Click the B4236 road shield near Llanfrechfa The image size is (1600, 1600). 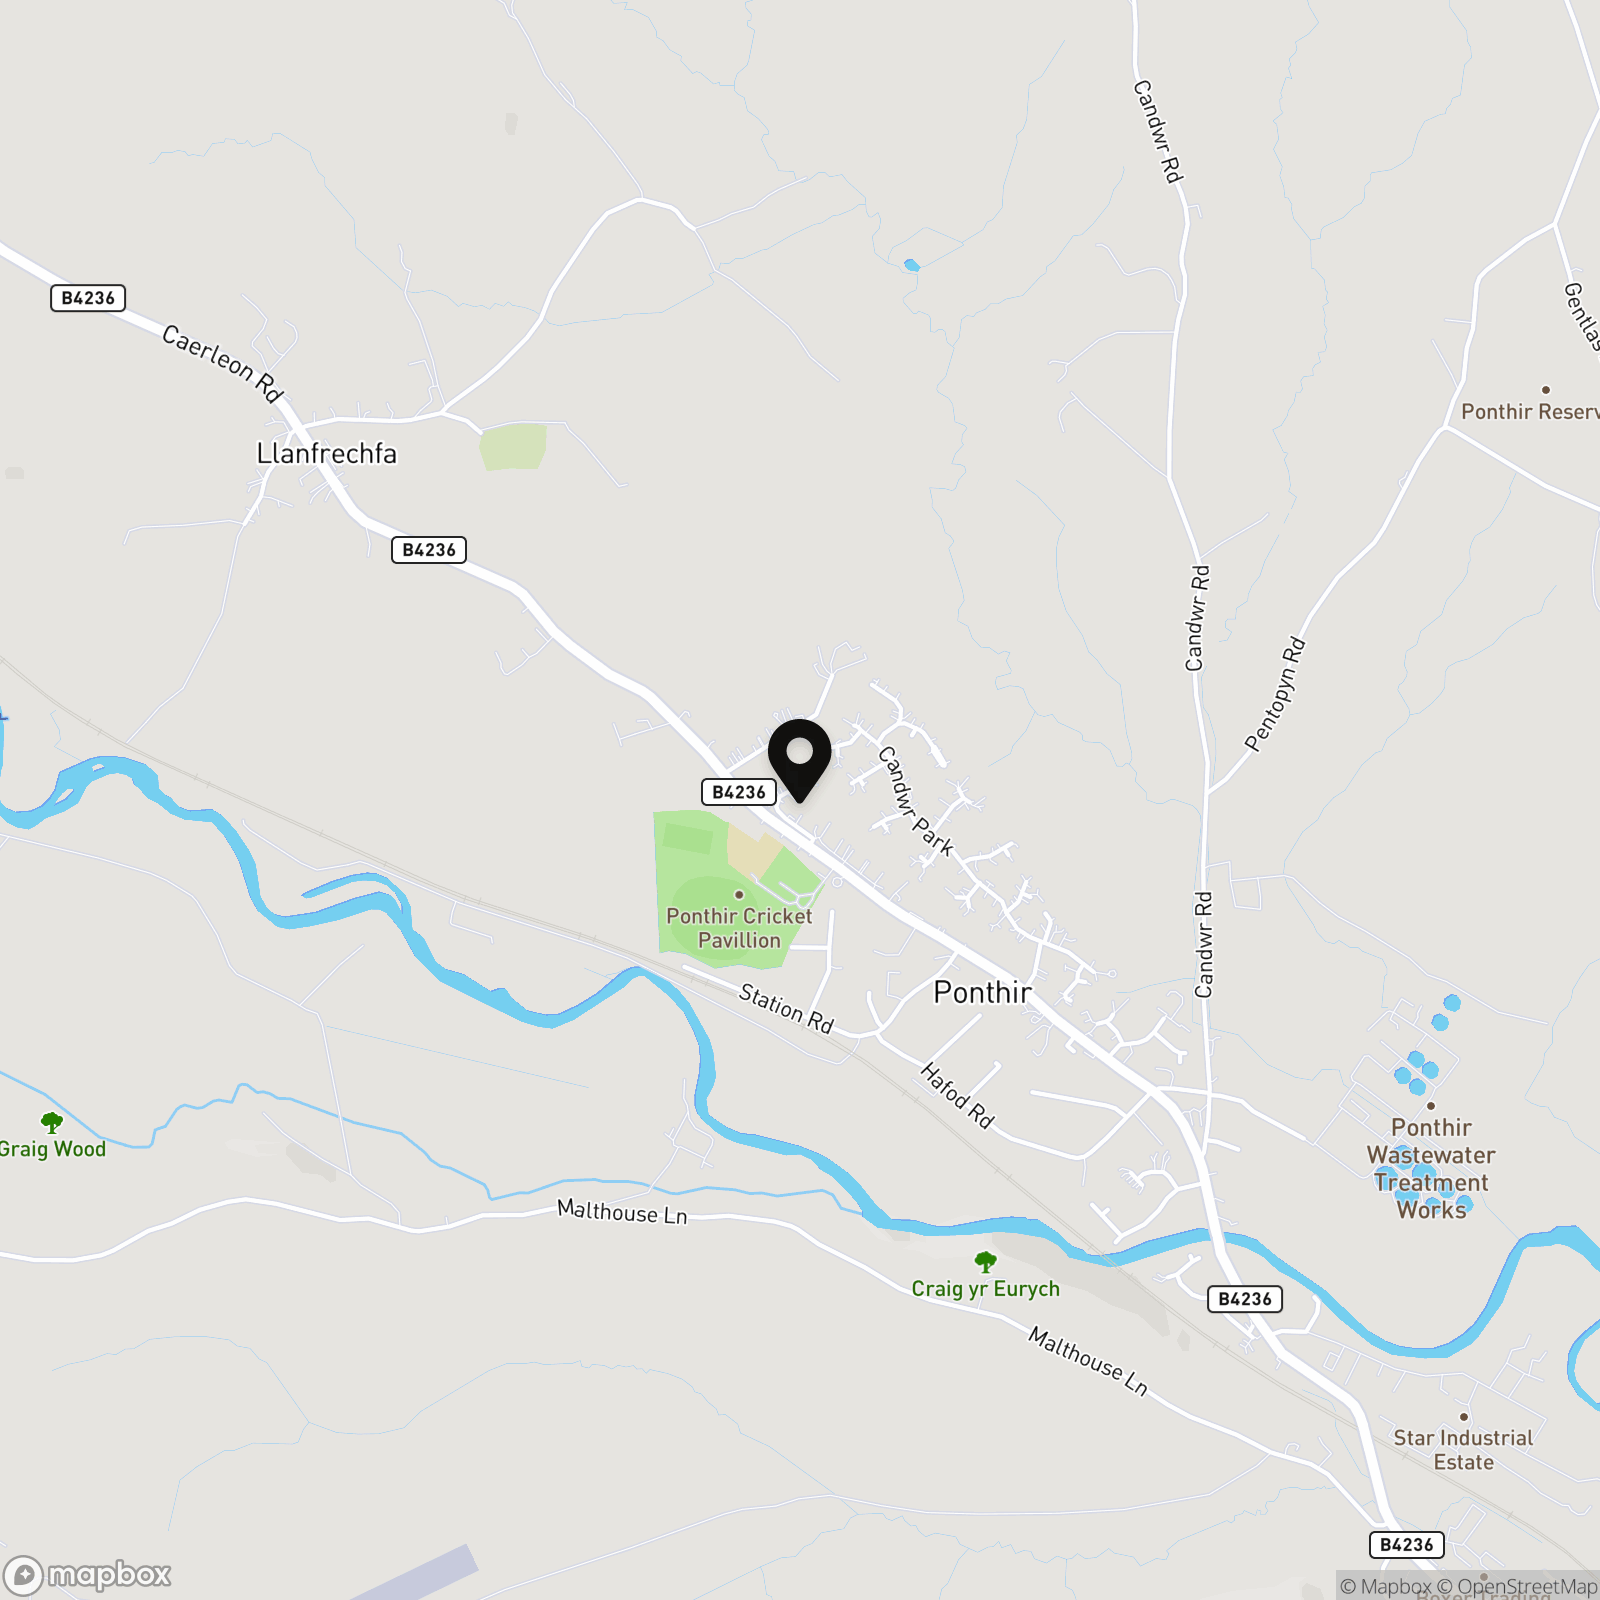[x=429, y=550]
